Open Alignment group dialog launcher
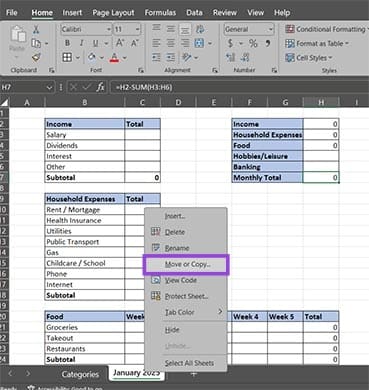Screen dimensions: 369x390 click(215, 70)
